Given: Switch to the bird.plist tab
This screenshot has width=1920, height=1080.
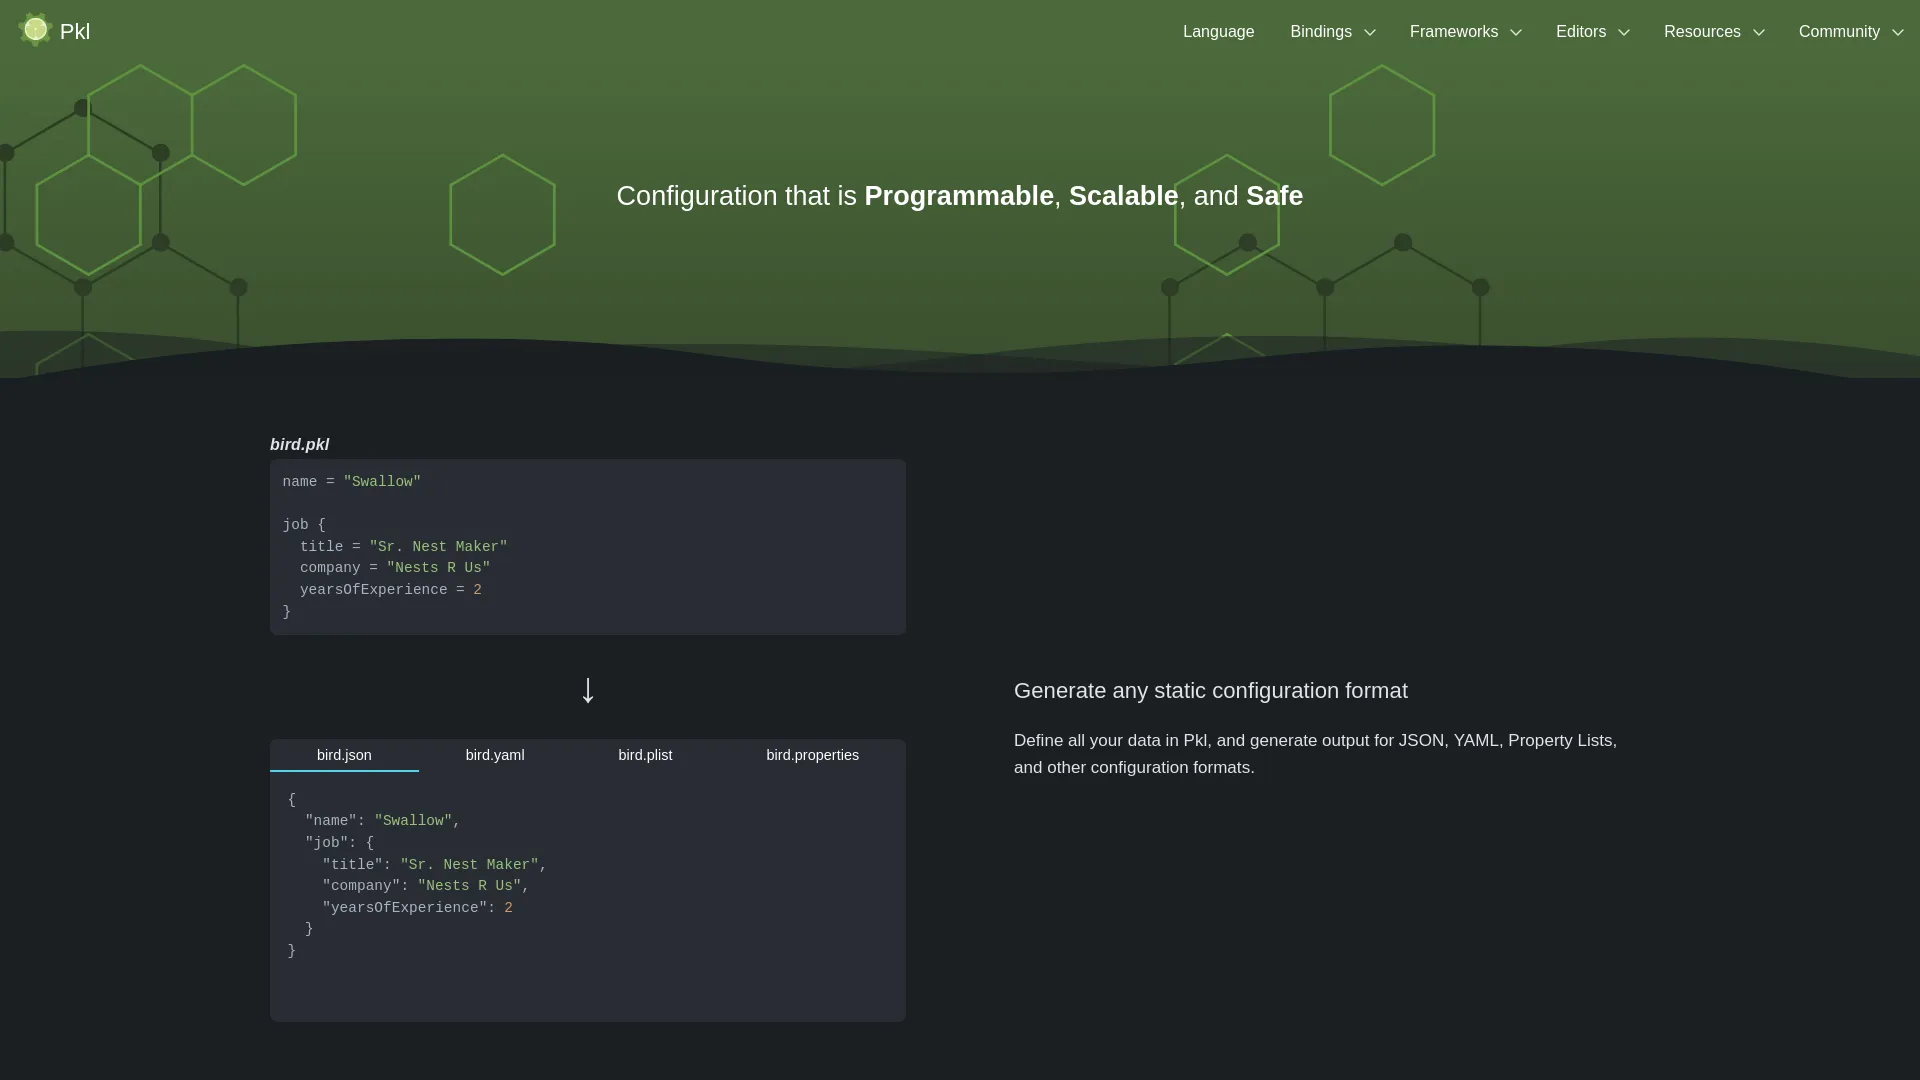Looking at the screenshot, I should tap(645, 755).
